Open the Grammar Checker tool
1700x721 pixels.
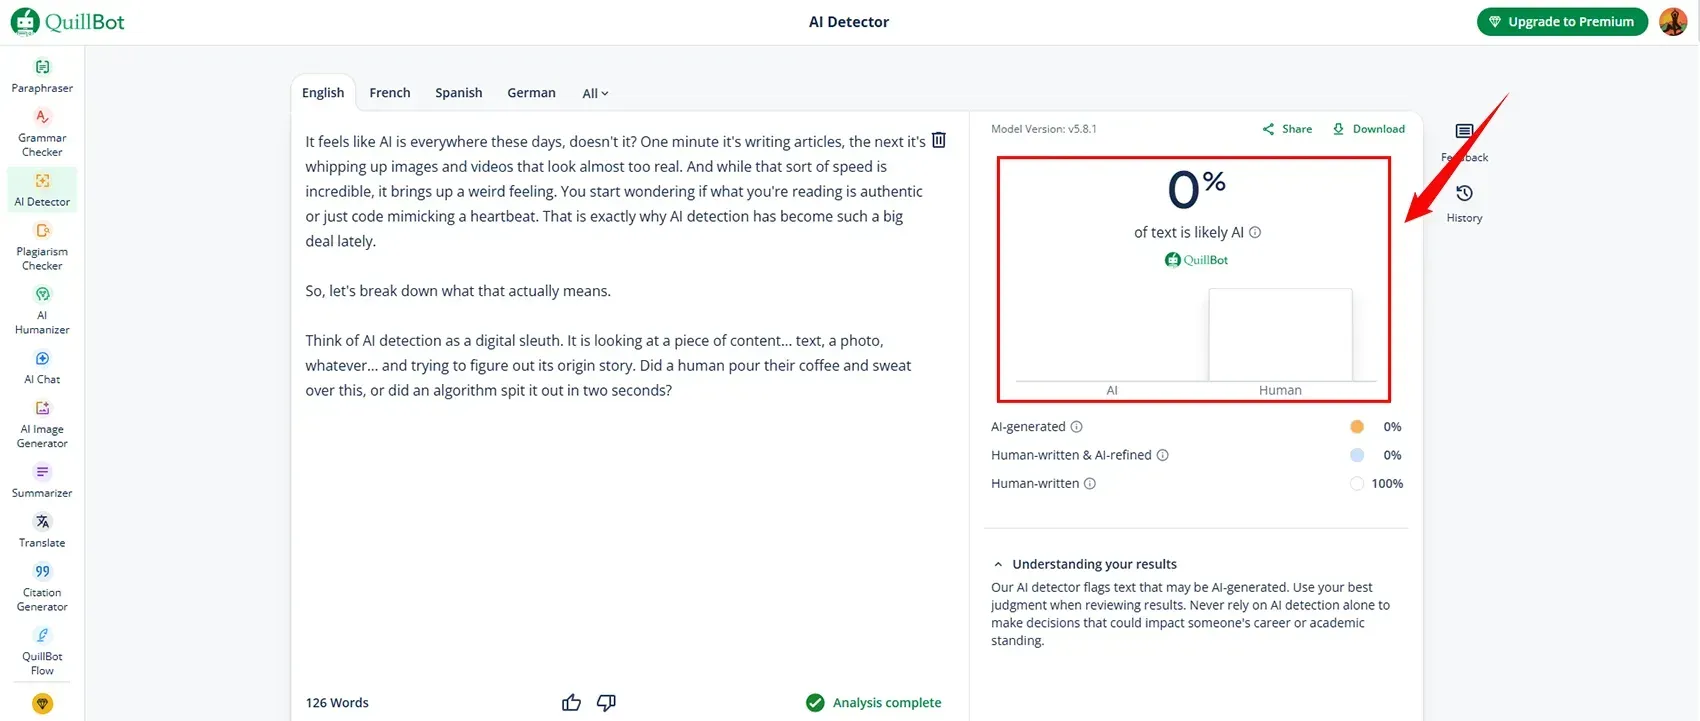(42, 133)
